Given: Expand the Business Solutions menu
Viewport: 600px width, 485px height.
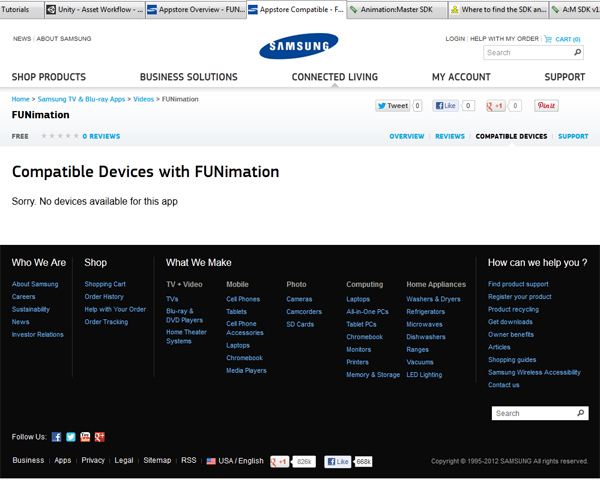Looking at the screenshot, I should 188,77.
